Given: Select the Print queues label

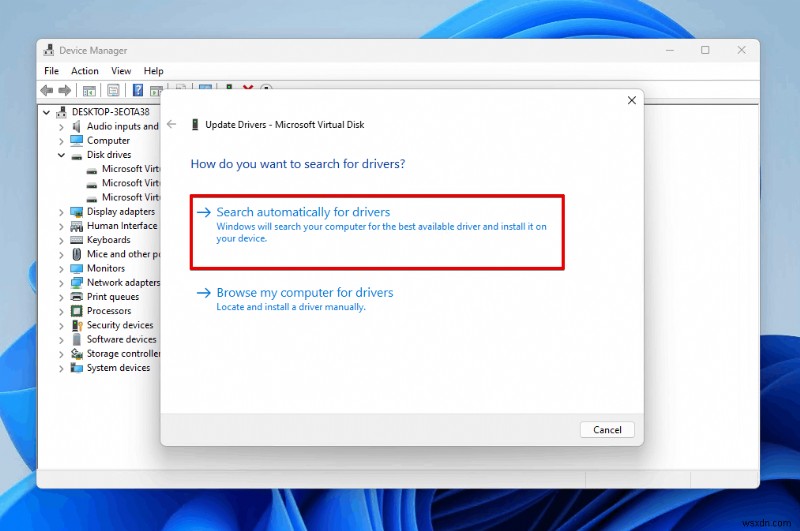Looking at the screenshot, I should coord(113,297).
